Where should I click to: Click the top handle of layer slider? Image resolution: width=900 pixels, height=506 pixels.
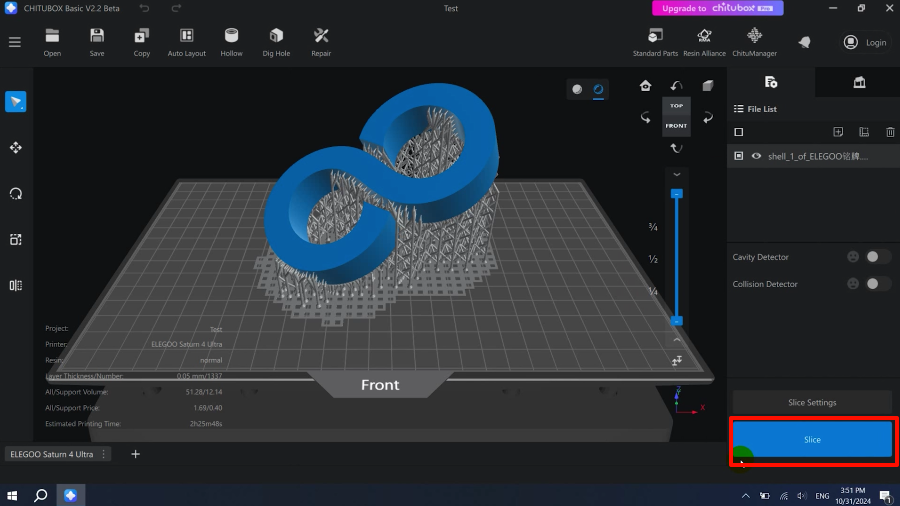[677, 193]
